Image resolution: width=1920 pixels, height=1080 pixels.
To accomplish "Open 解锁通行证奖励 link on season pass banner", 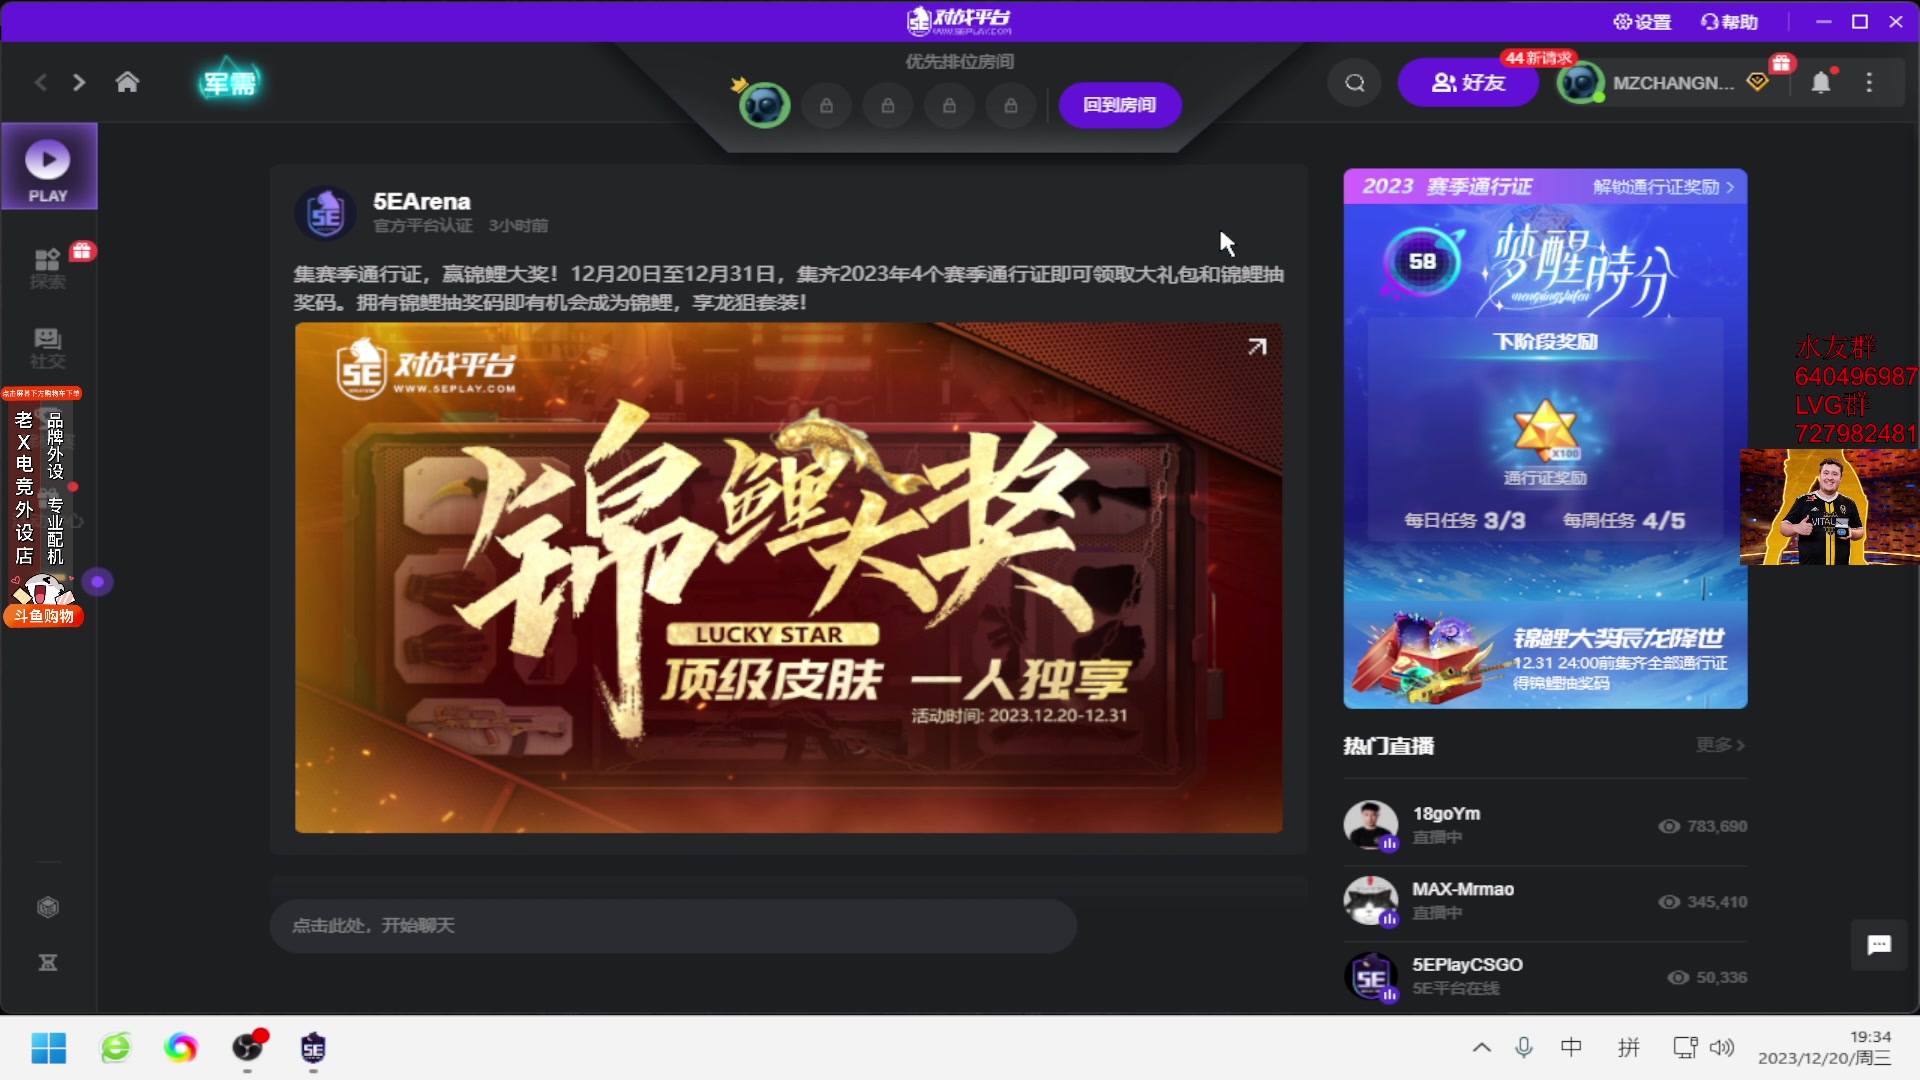I will coord(1661,186).
